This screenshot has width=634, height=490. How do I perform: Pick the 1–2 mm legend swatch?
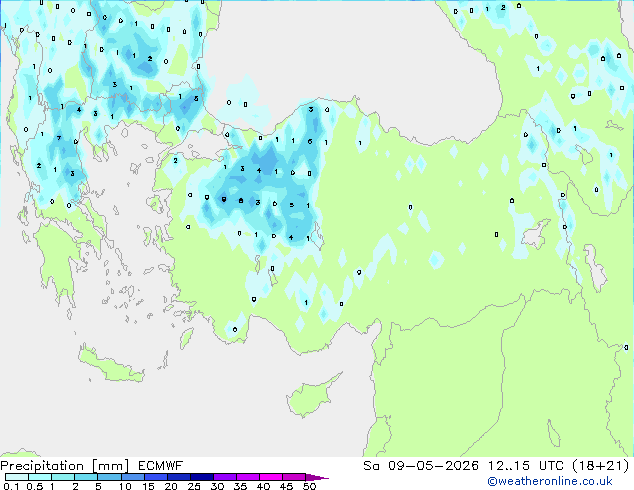tap(63, 477)
